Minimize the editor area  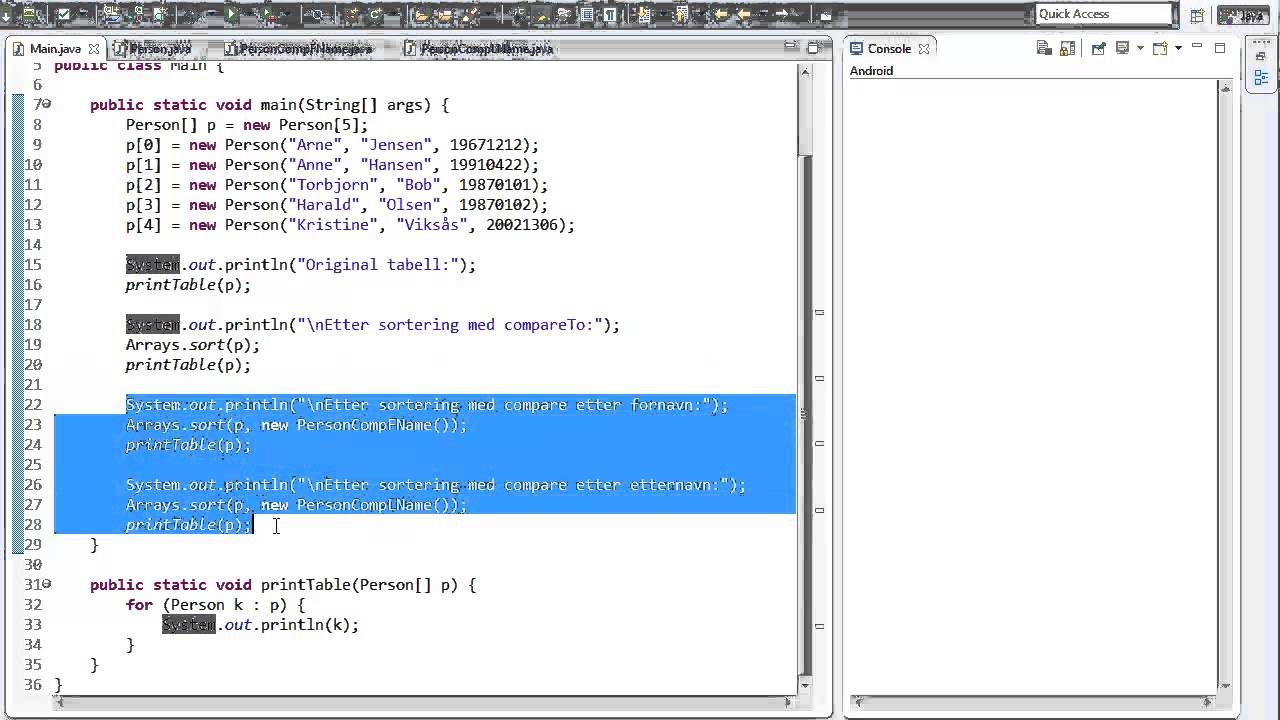click(x=791, y=47)
